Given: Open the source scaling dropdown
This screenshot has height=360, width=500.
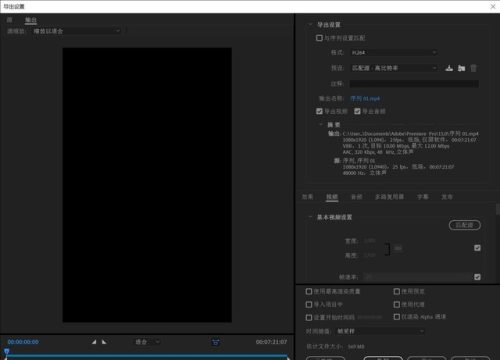Looking at the screenshot, I should point(77,31).
